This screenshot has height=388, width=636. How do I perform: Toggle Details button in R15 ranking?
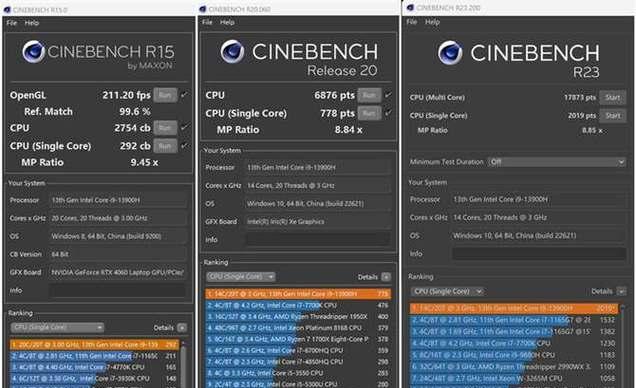click(182, 328)
